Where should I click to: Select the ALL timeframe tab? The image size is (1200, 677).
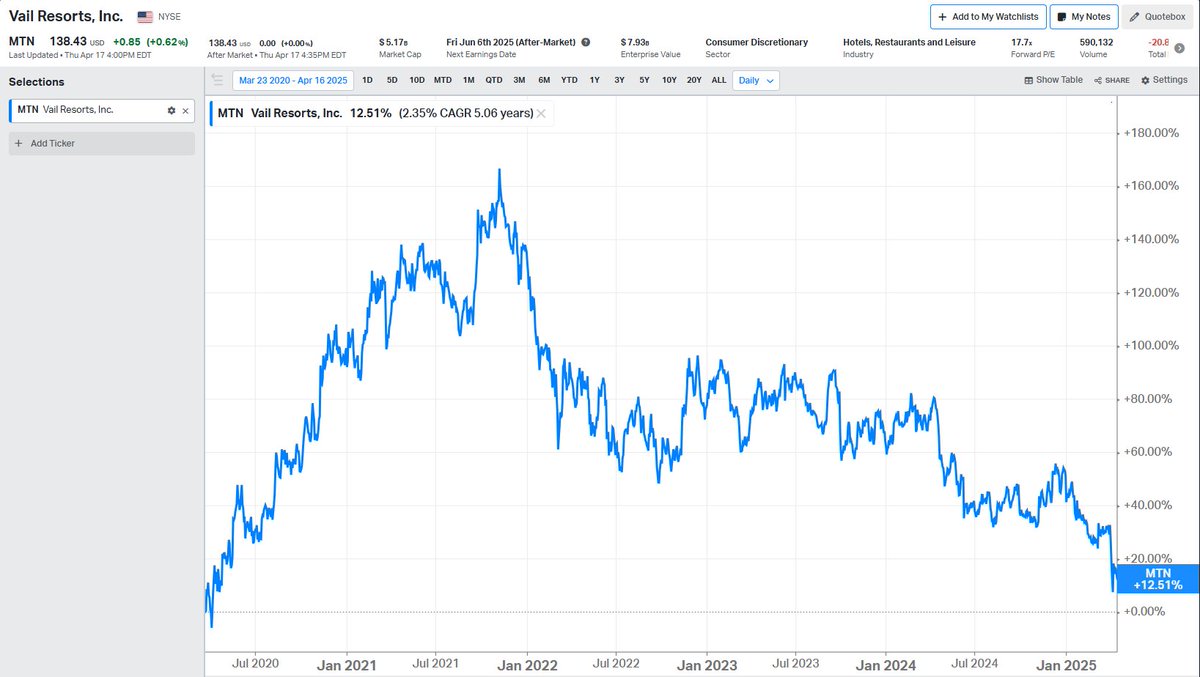click(x=717, y=80)
